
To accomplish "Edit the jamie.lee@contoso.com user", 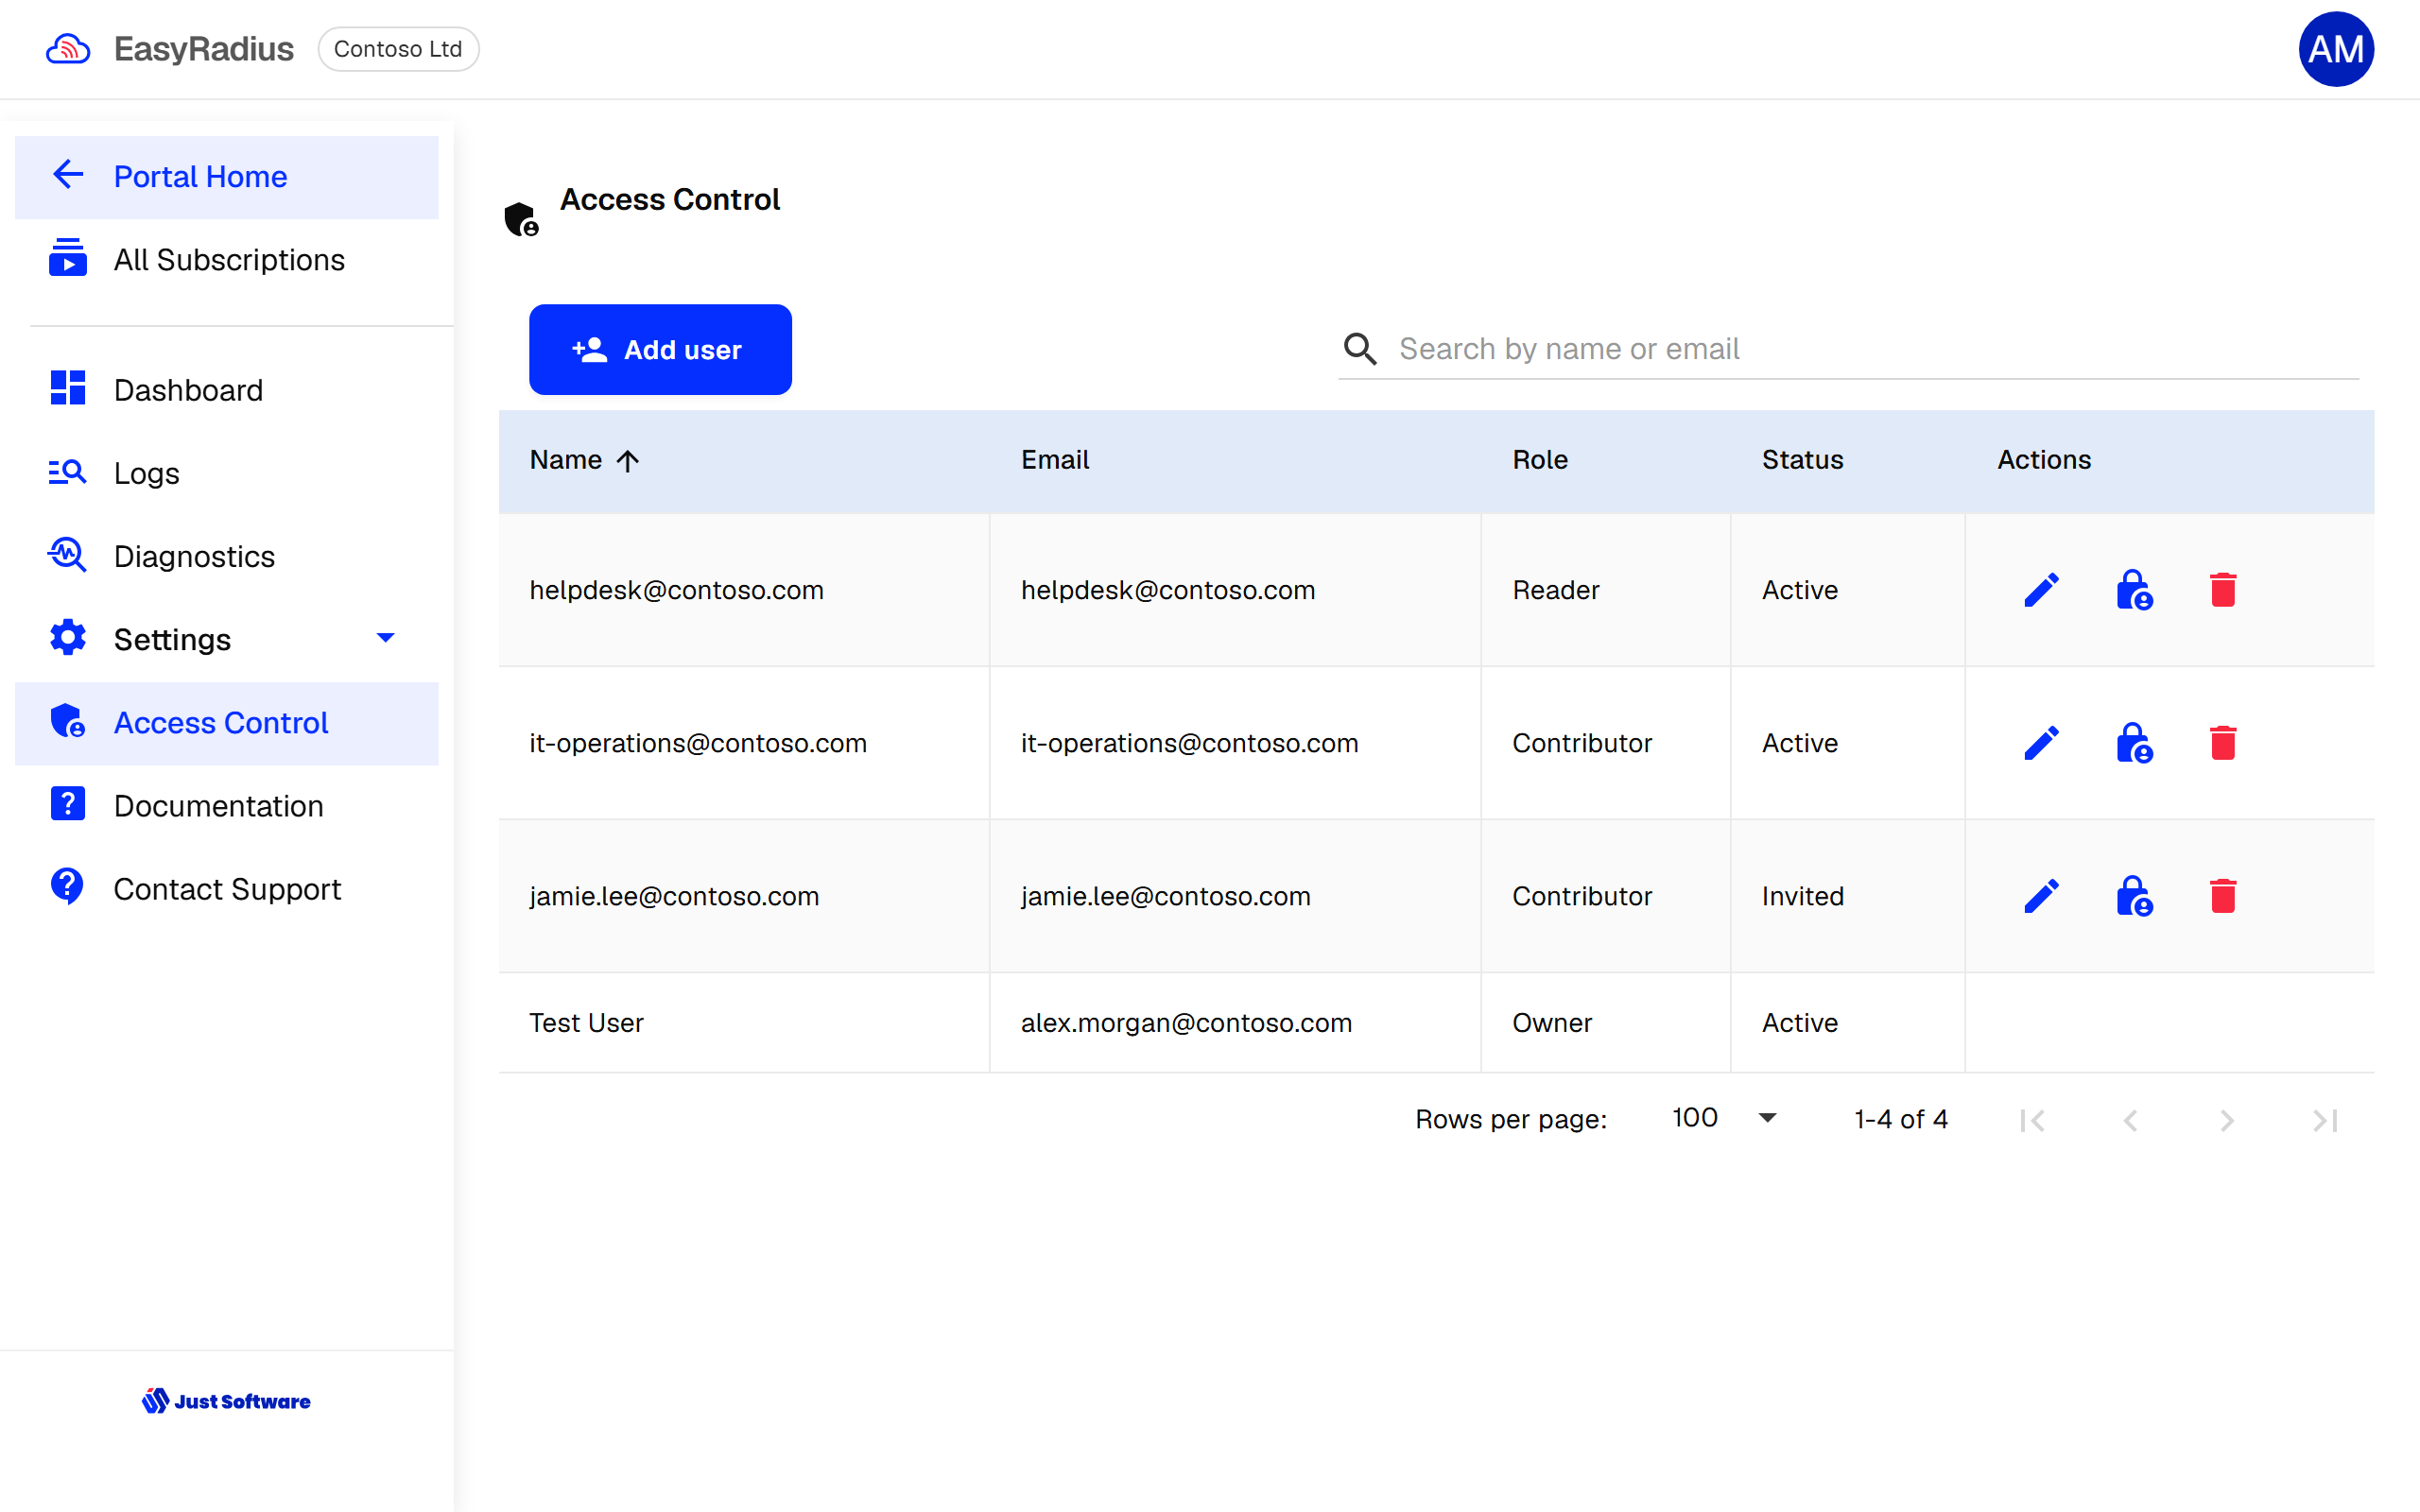I will (x=2041, y=896).
